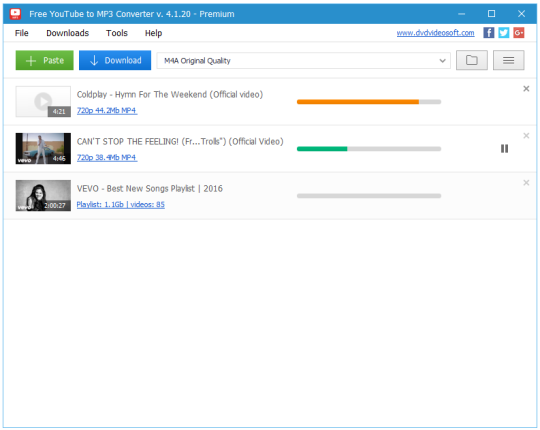Remove the VEVO Best New Songs playlist item
Viewport: 540px width, 430px height.
coord(526,183)
